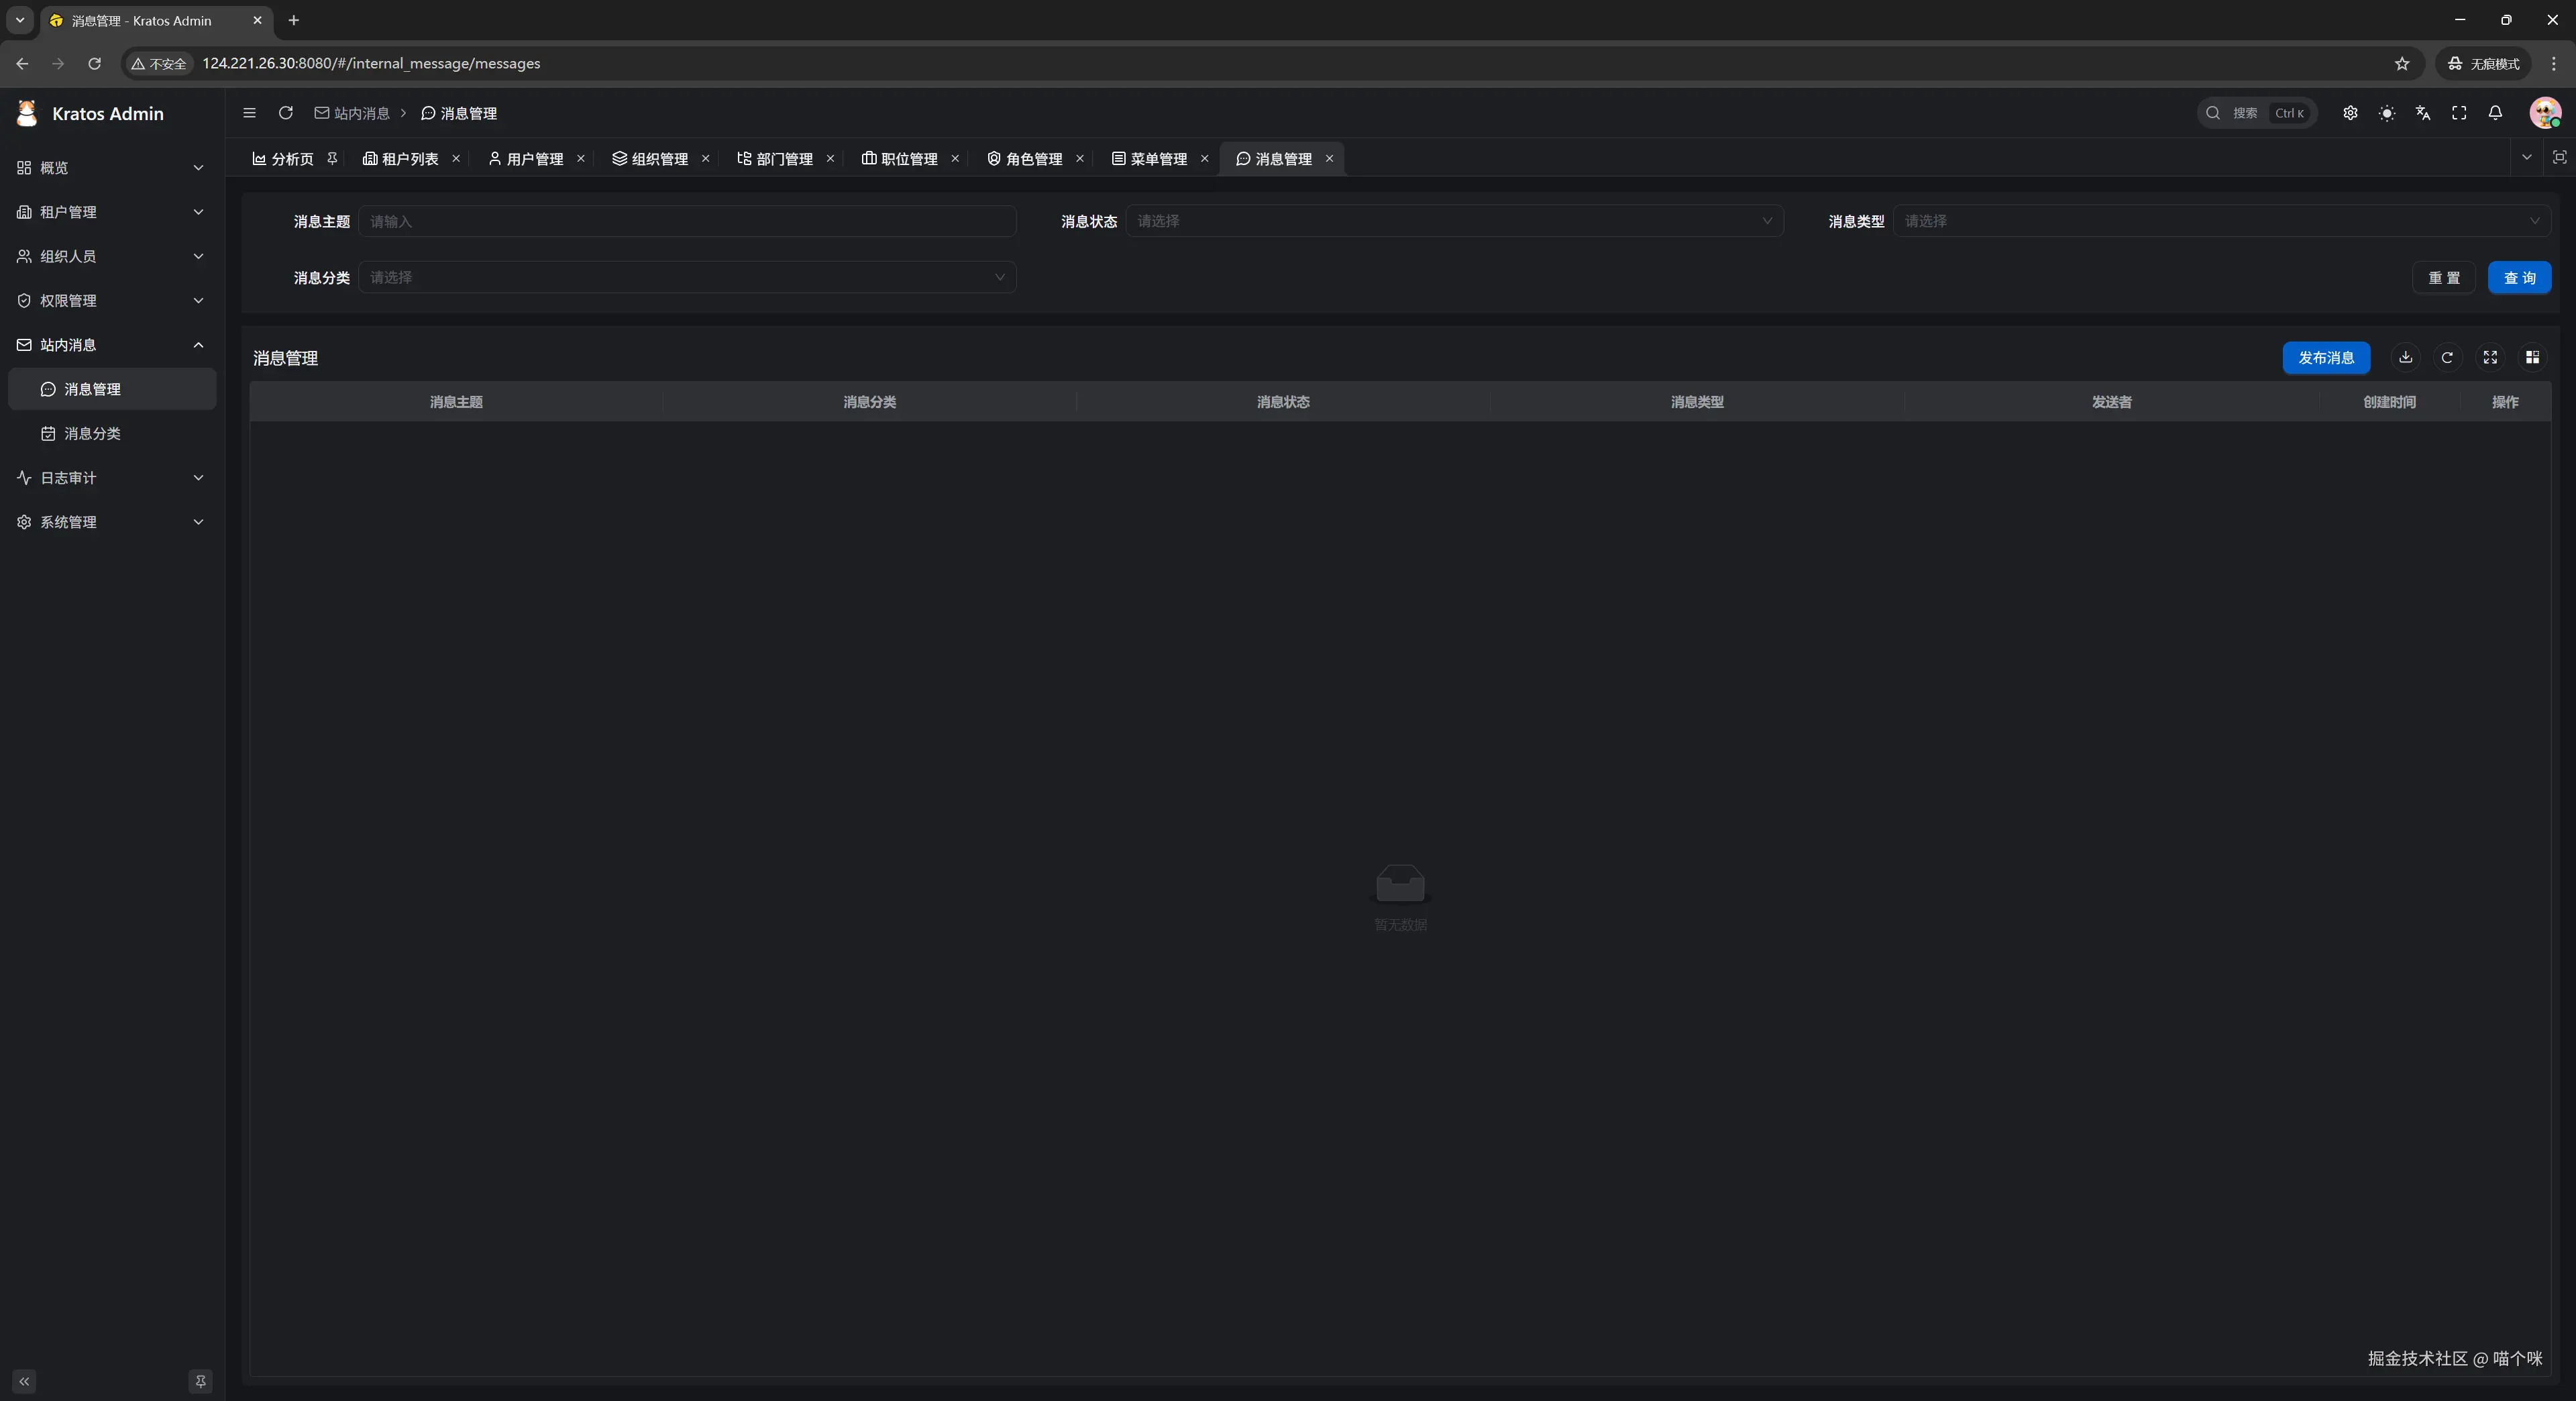Toggle sidebar with hamburger menu icon
This screenshot has height=1401, width=2576.
pos(250,113)
